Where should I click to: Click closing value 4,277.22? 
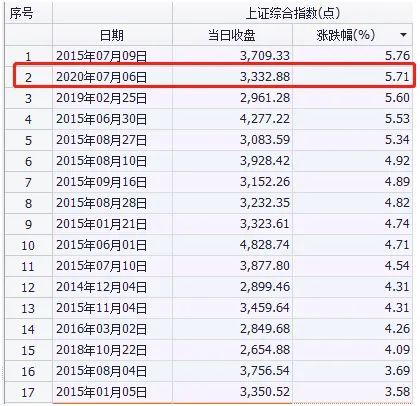coord(265,119)
